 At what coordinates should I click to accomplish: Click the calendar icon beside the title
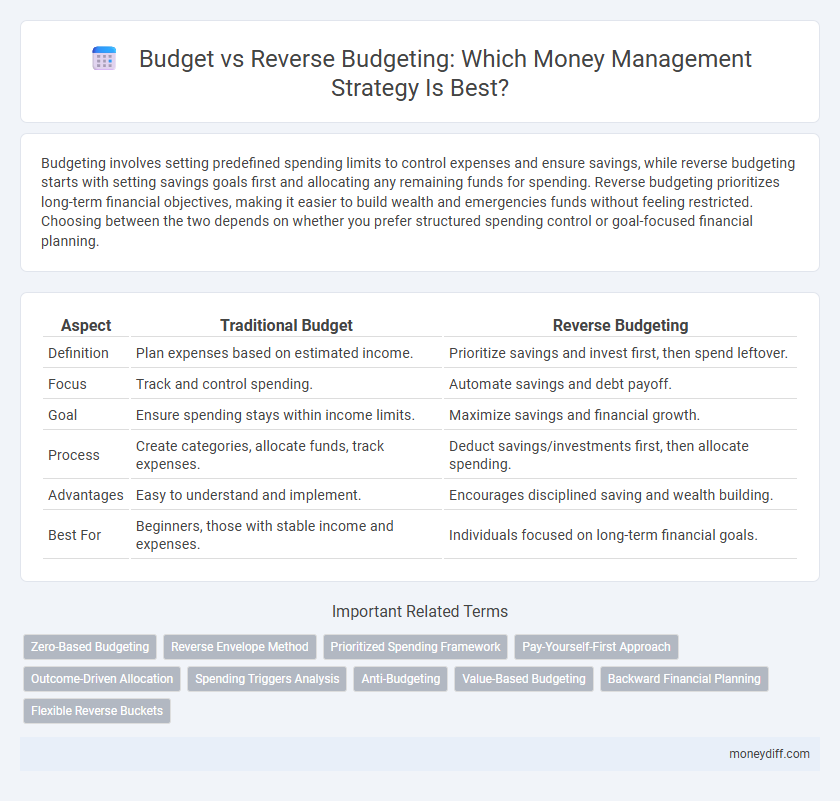[103, 59]
